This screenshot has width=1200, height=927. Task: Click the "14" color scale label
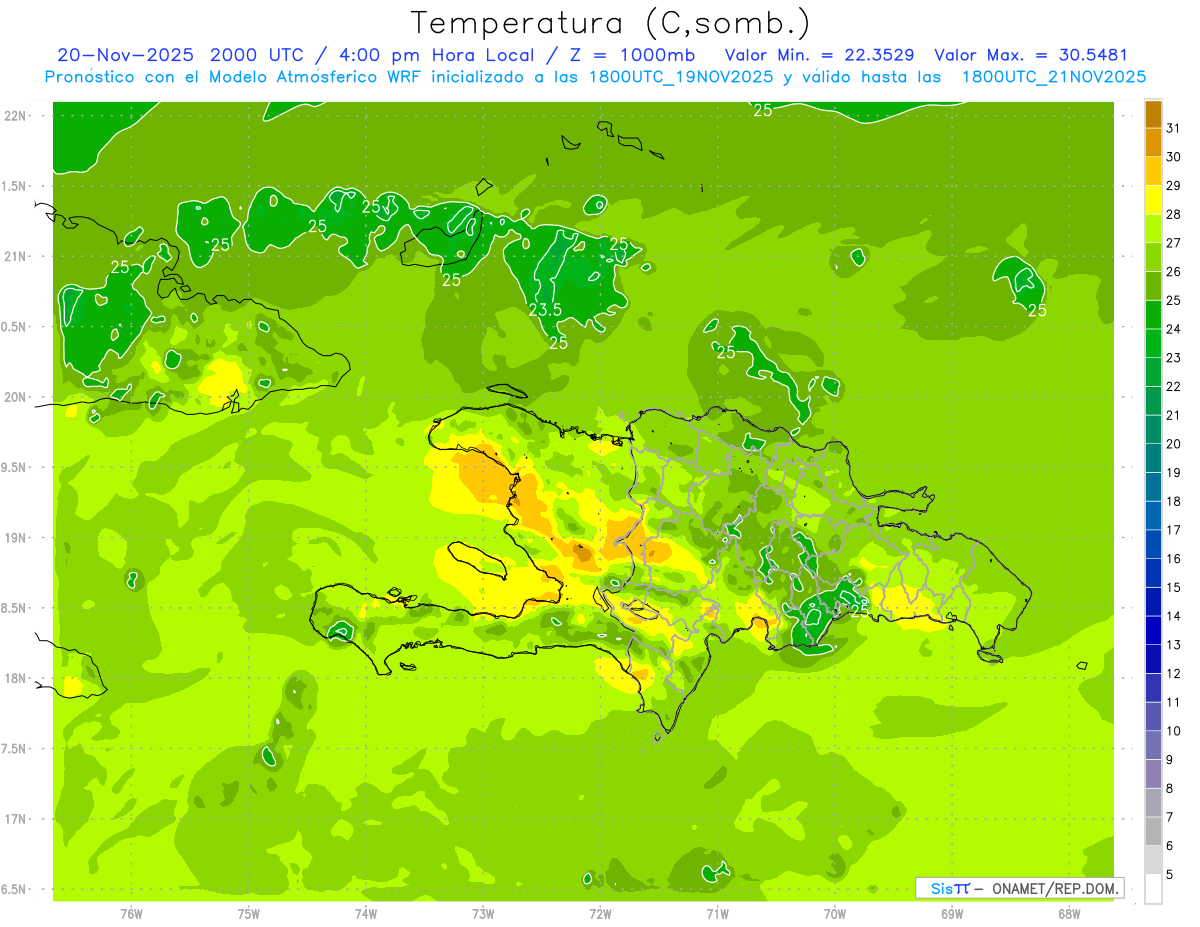[1174, 616]
